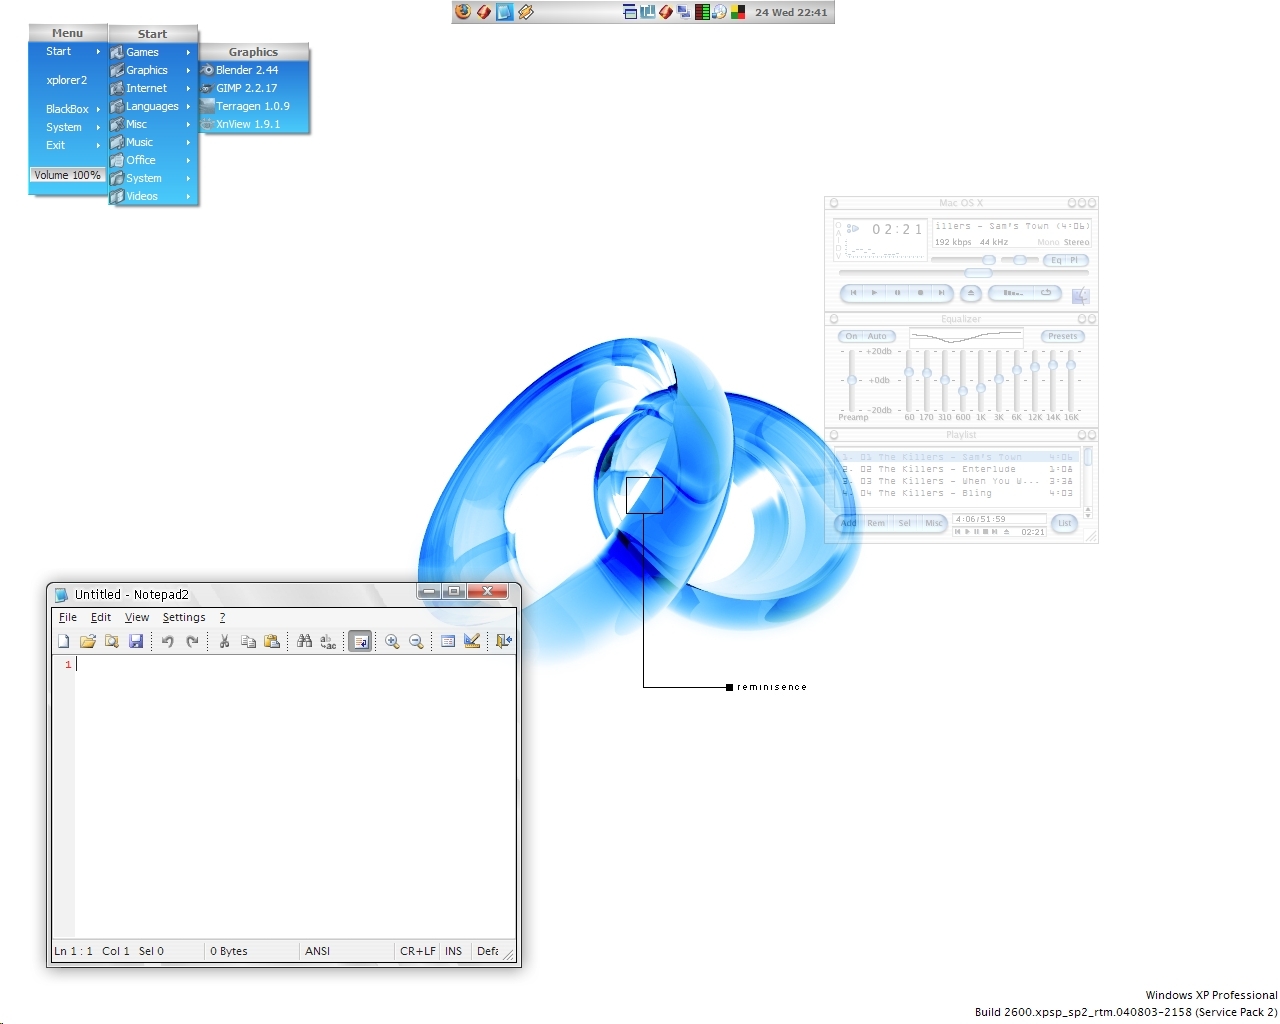Expand the Videos submenu
Image resolution: width=1280 pixels, height=1024 pixels.
point(152,196)
